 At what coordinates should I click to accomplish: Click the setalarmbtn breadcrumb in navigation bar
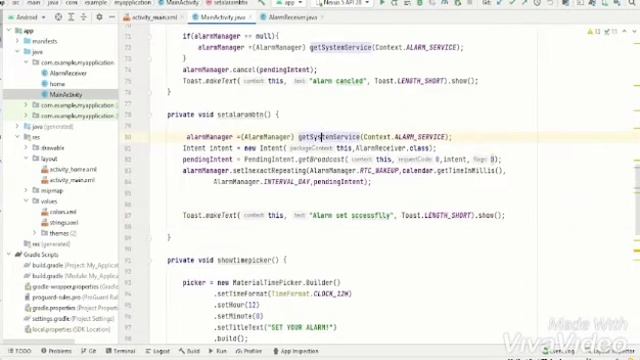point(227,2)
